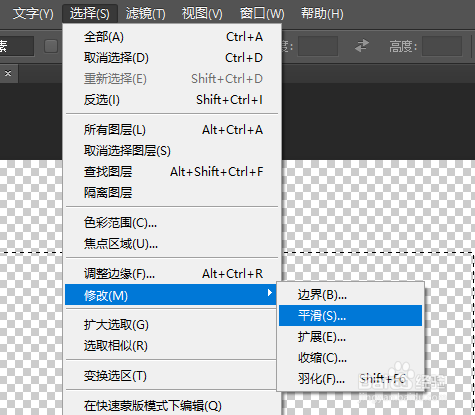The image size is (475, 415).
Task: Choose 隔离图层 menu entry
Action: [173, 192]
